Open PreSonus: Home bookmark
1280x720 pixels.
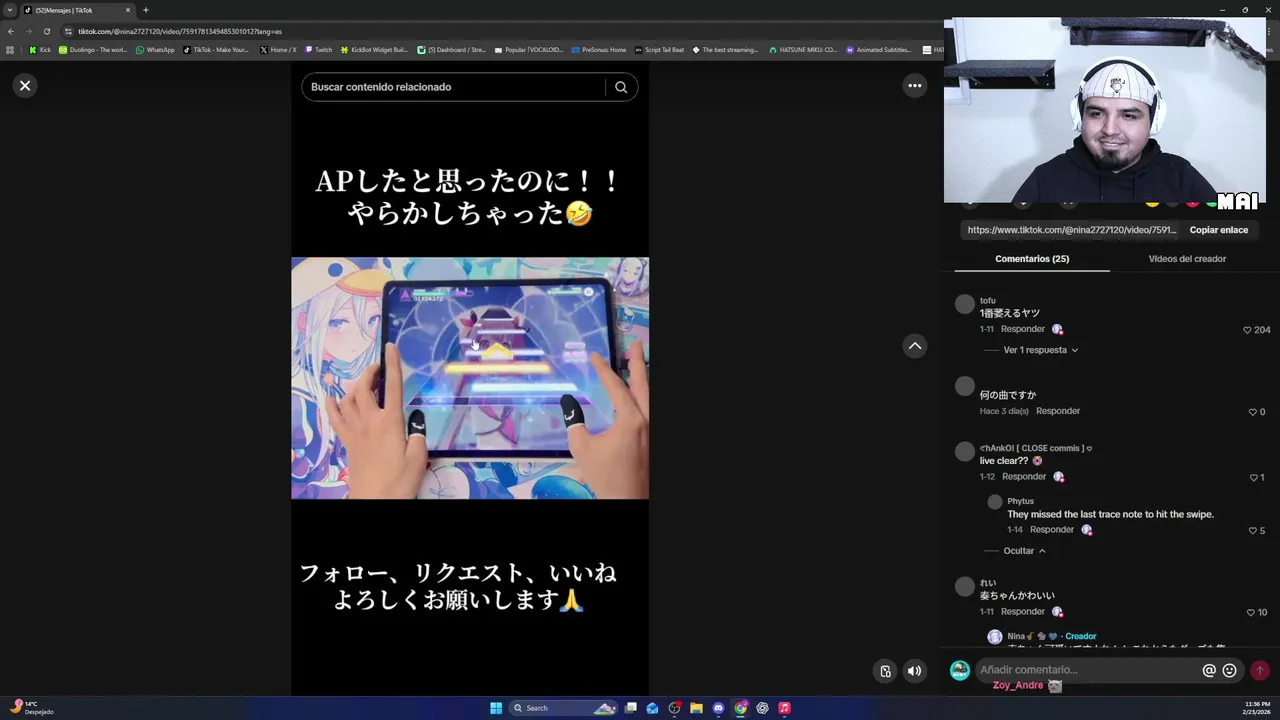pos(599,50)
